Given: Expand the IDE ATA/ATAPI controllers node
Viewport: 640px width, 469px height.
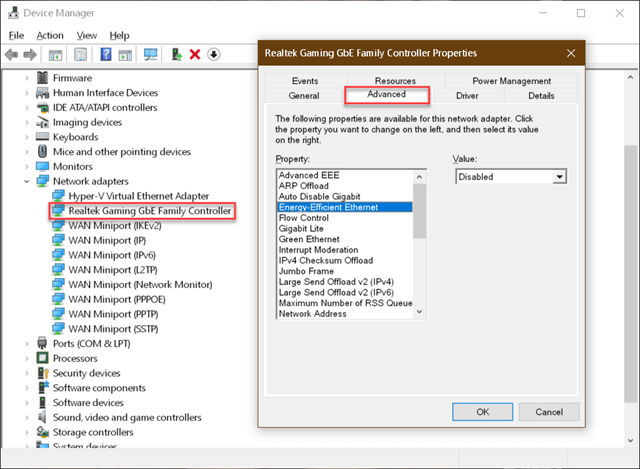Looking at the screenshot, I should coord(27,108).
